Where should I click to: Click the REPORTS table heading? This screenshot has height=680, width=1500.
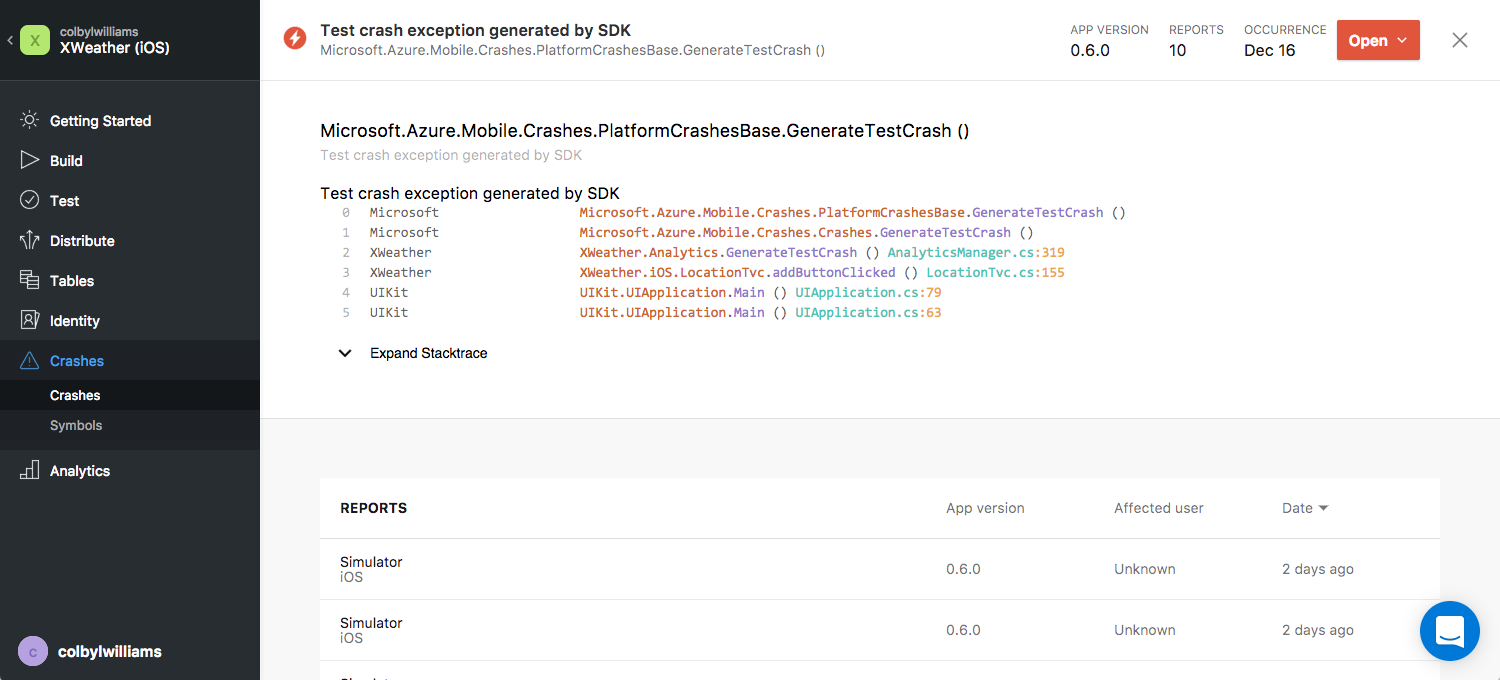[x=373, y=508]
